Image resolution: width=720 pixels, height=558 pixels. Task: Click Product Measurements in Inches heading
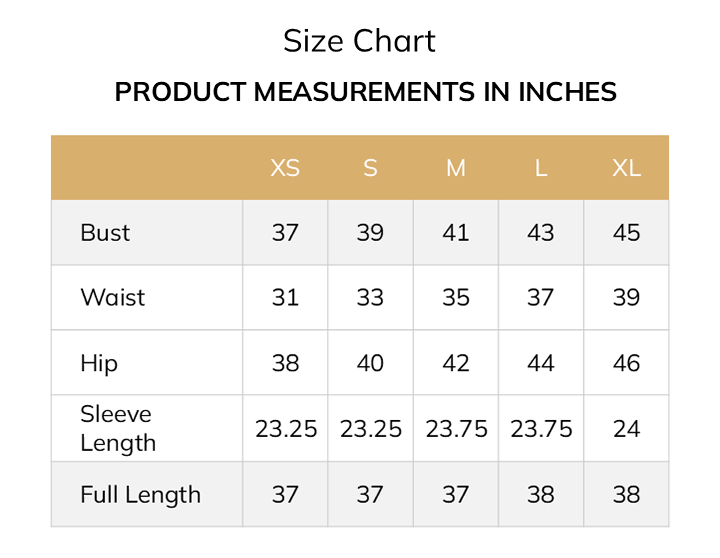point(366,91)
